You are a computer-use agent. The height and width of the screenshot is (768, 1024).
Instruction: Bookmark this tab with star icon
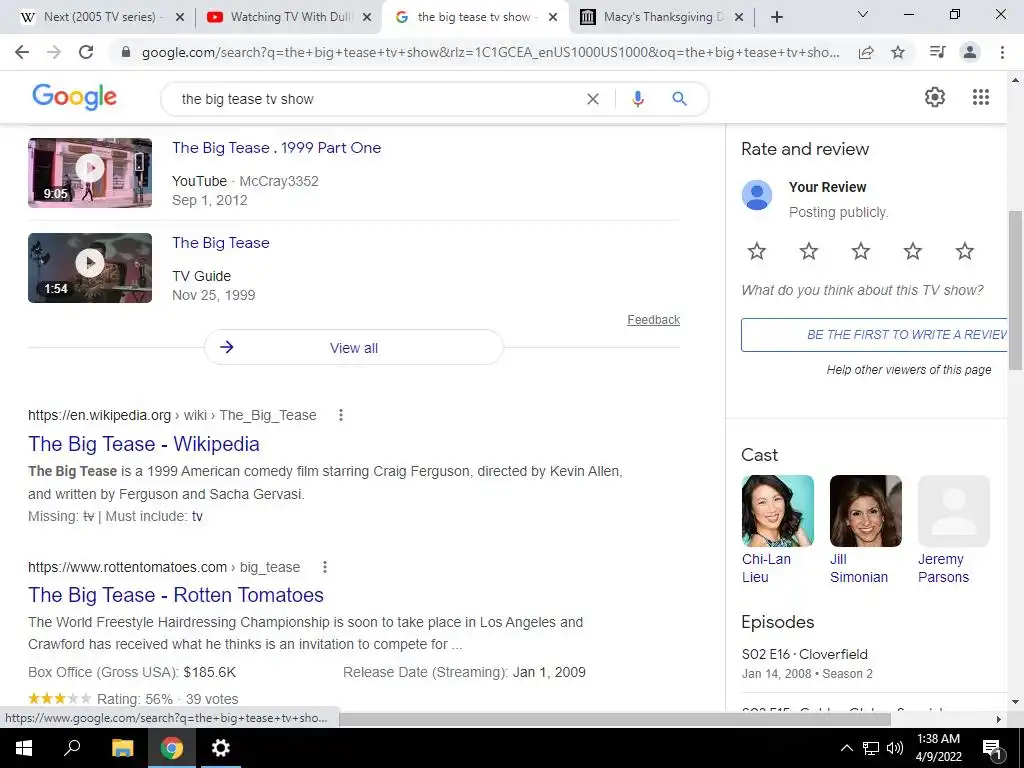(x=898, y=52)
